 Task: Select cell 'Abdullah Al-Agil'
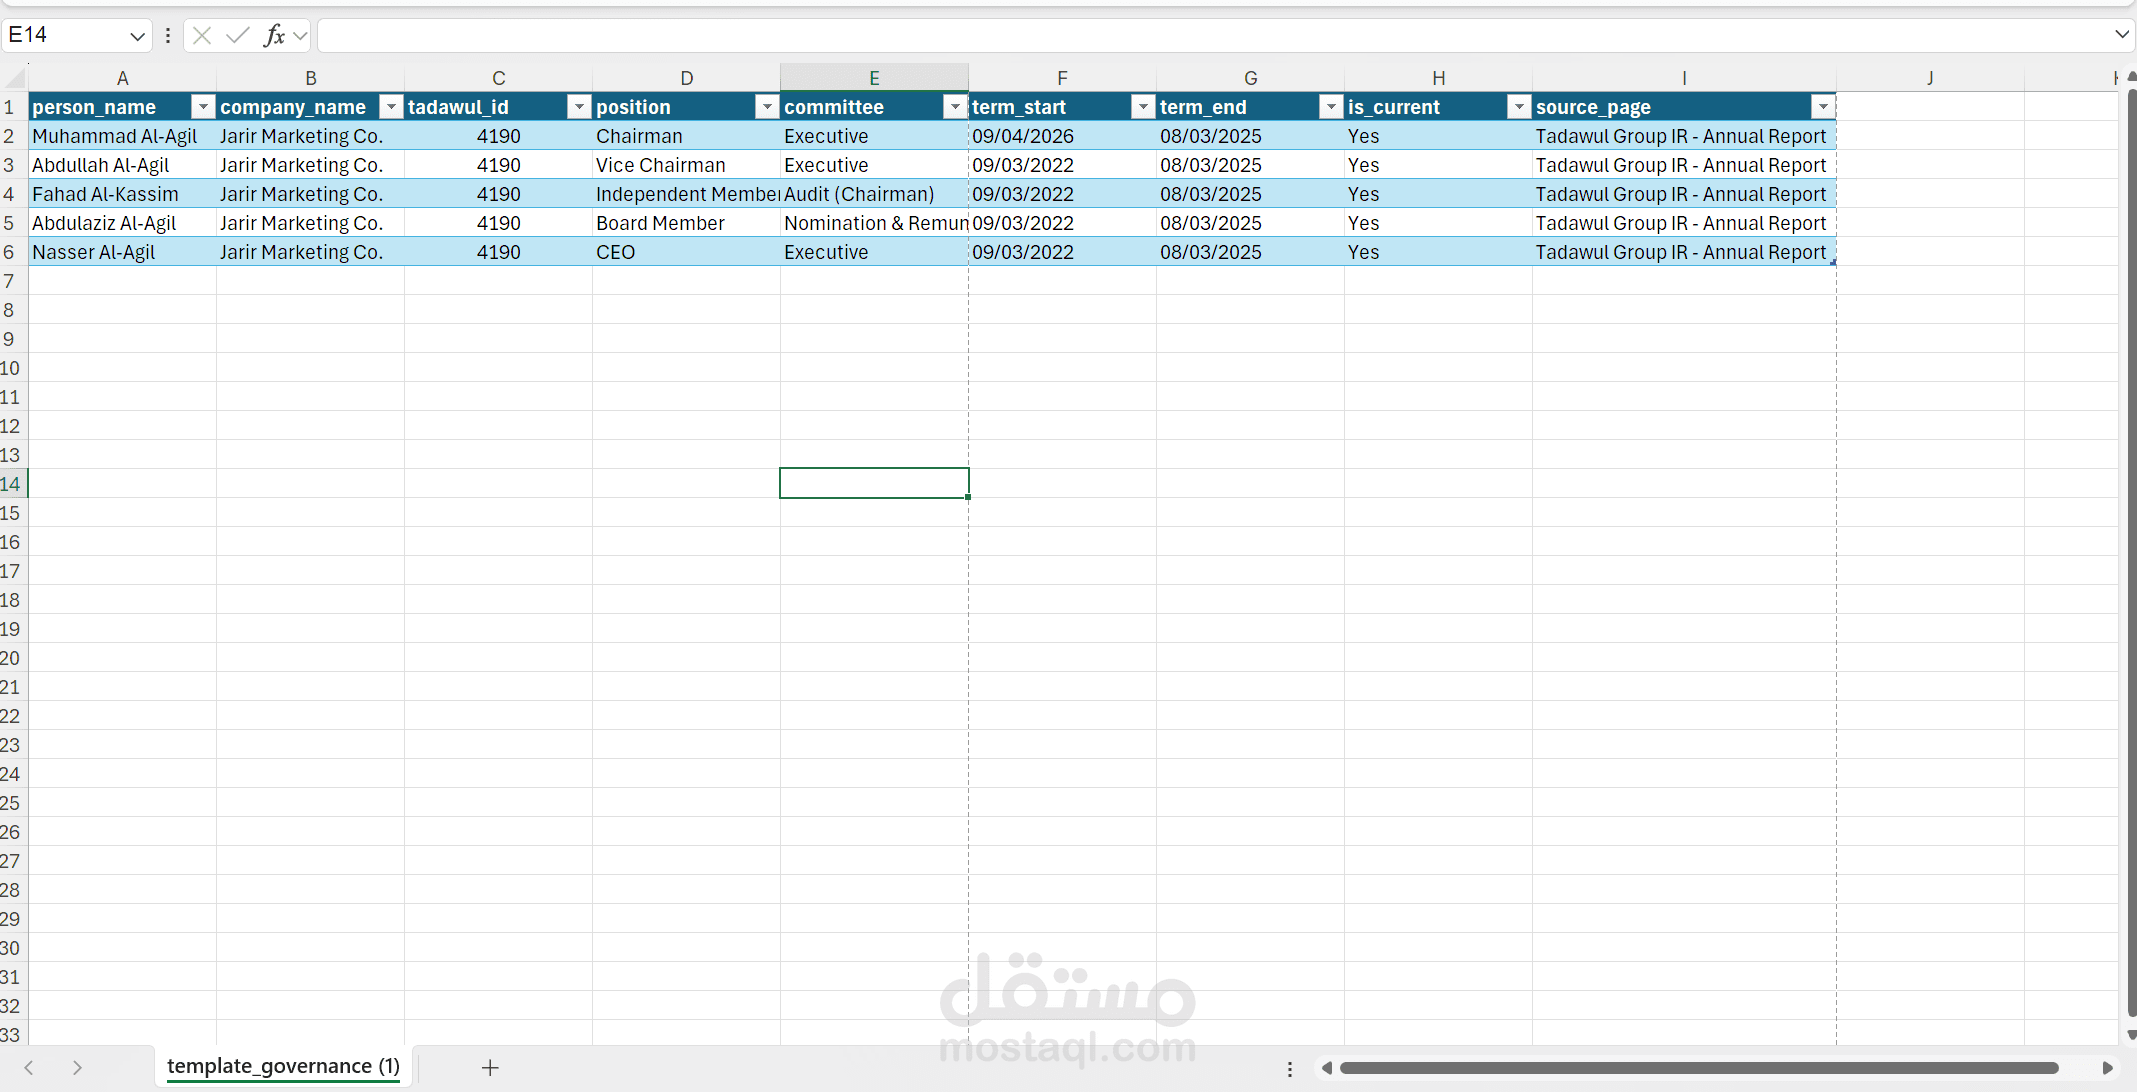(122, 165)
